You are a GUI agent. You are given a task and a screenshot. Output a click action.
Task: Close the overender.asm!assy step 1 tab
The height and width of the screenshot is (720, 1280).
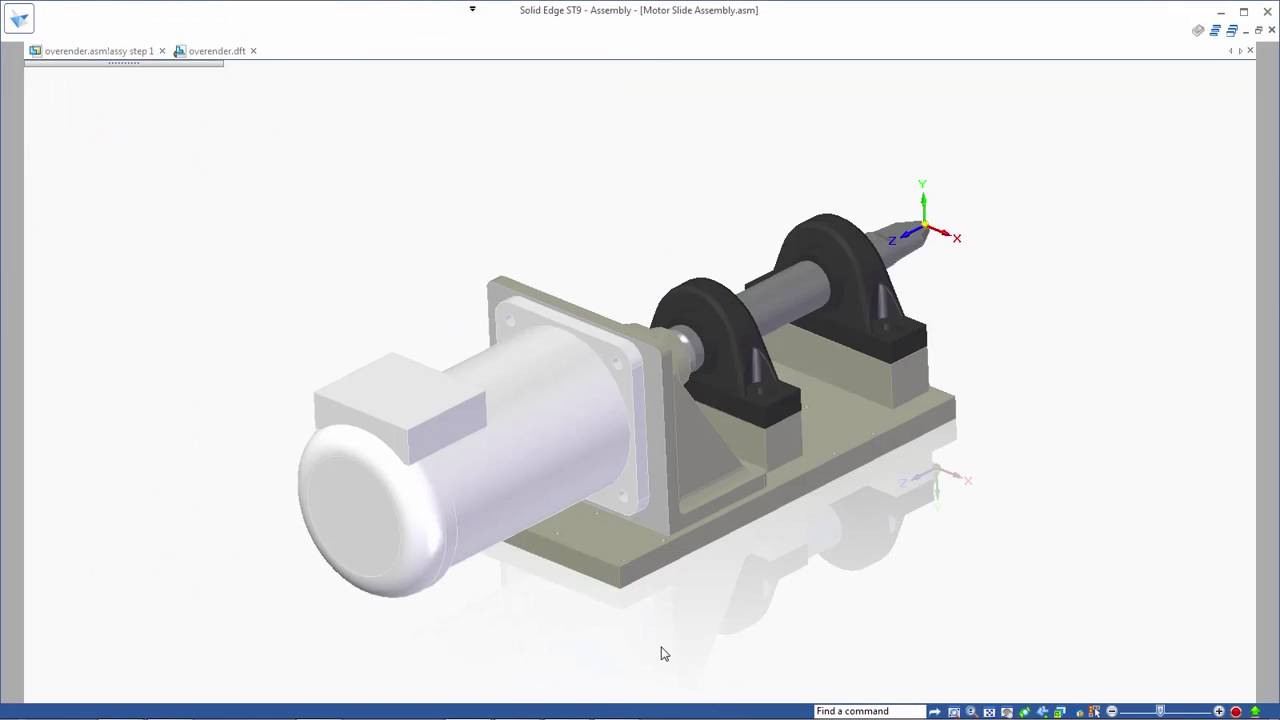coord(162,51)
